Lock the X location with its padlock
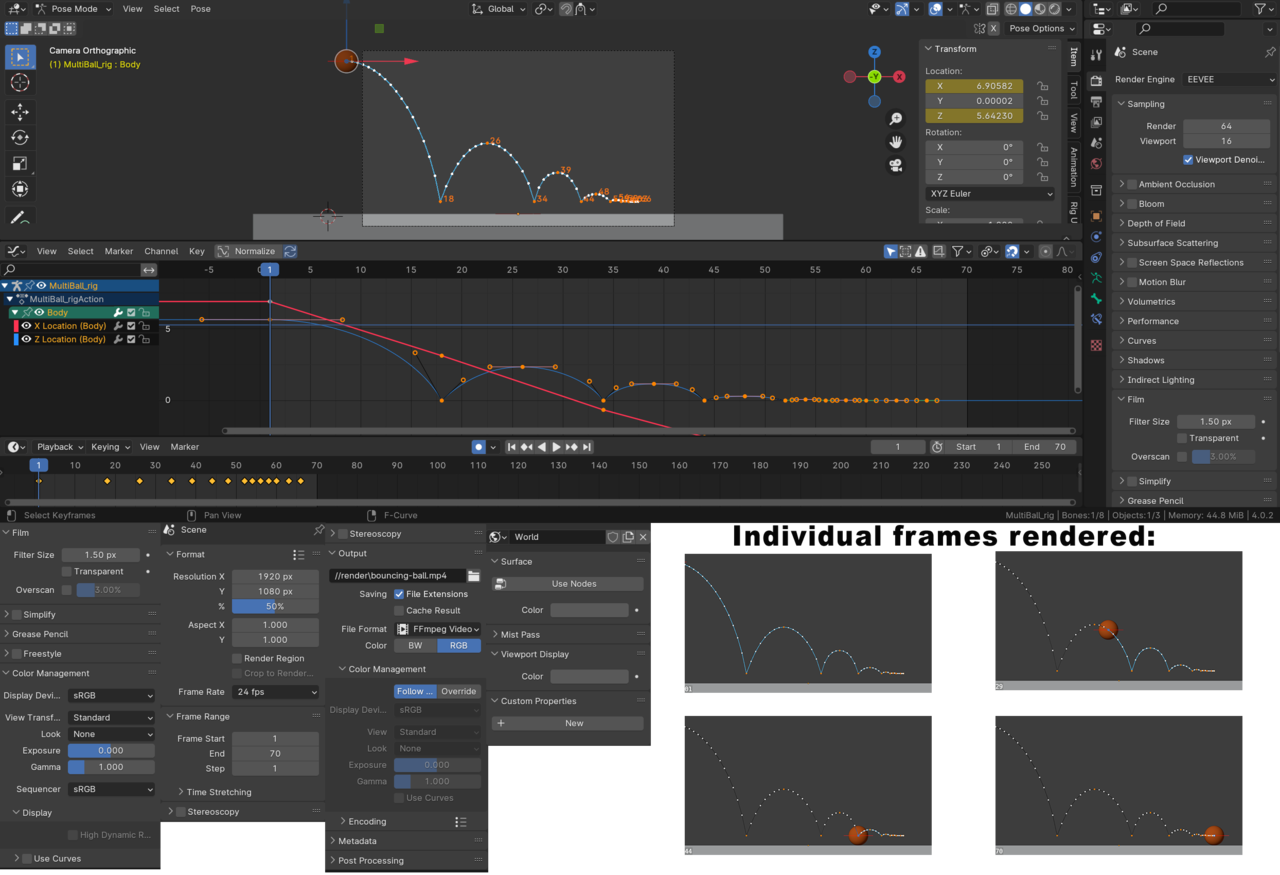 pyautogui.click(x=1042, y=87)
